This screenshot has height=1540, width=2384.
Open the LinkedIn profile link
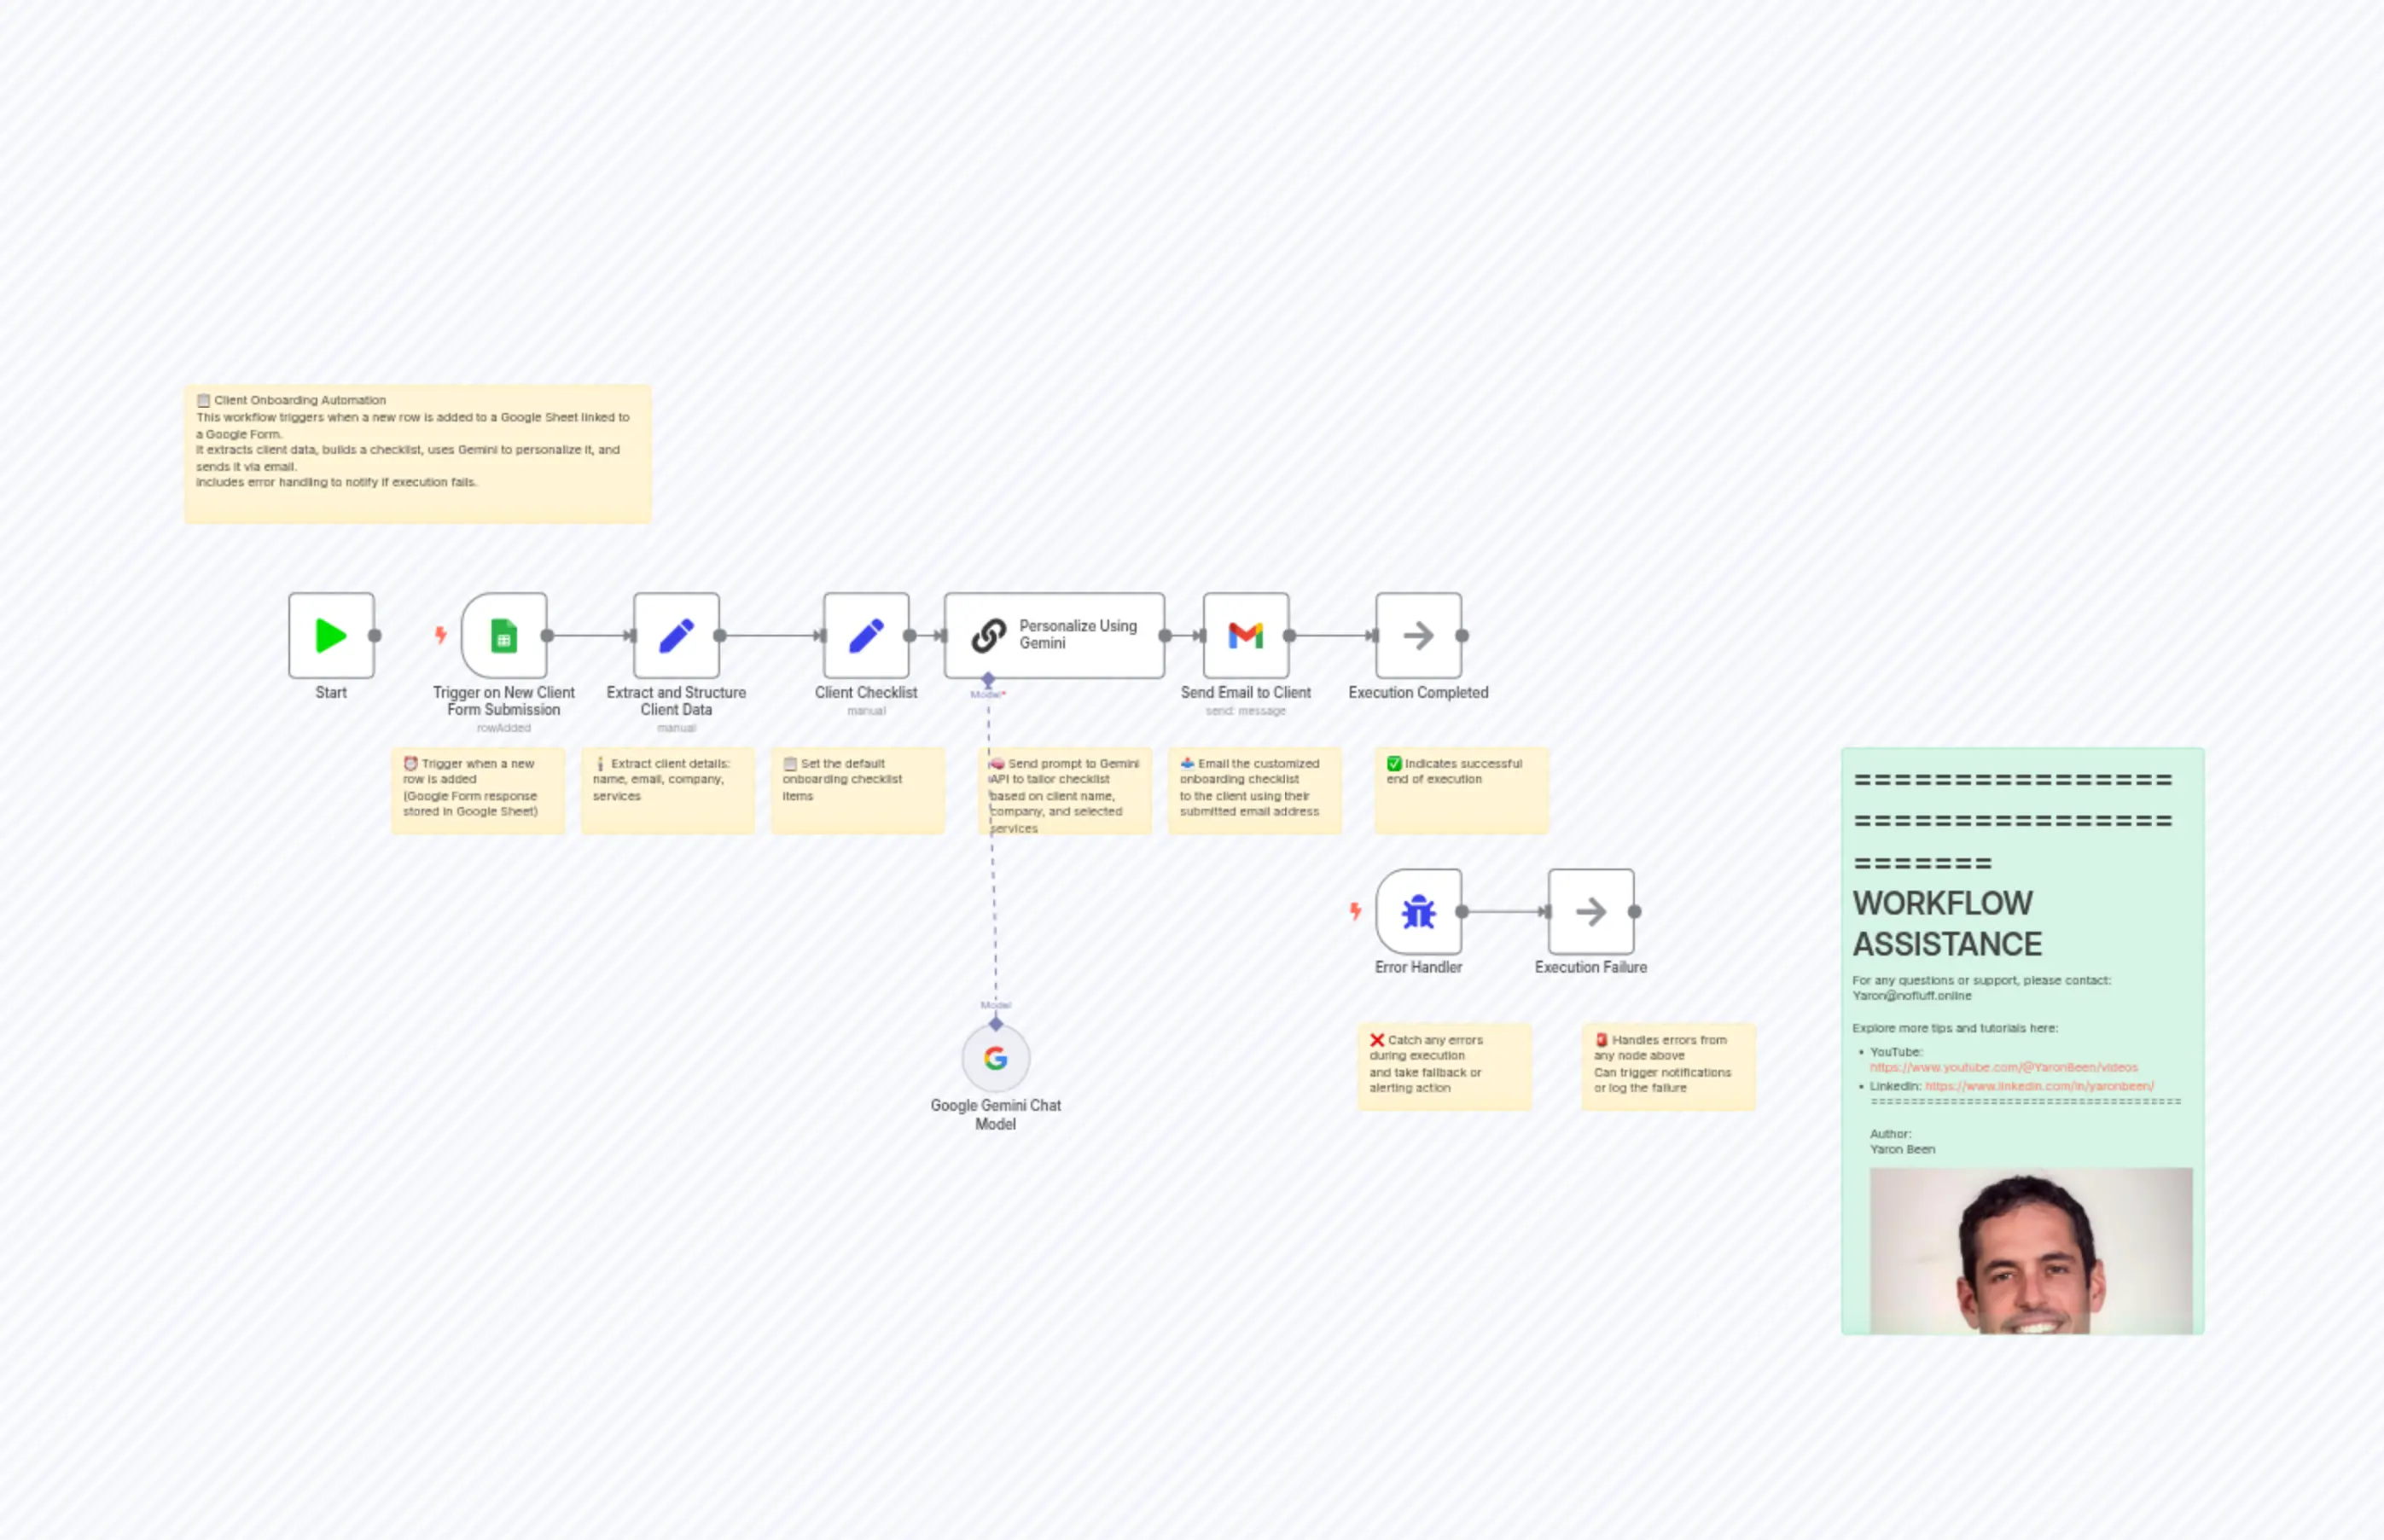(x=2039, y=1086)
